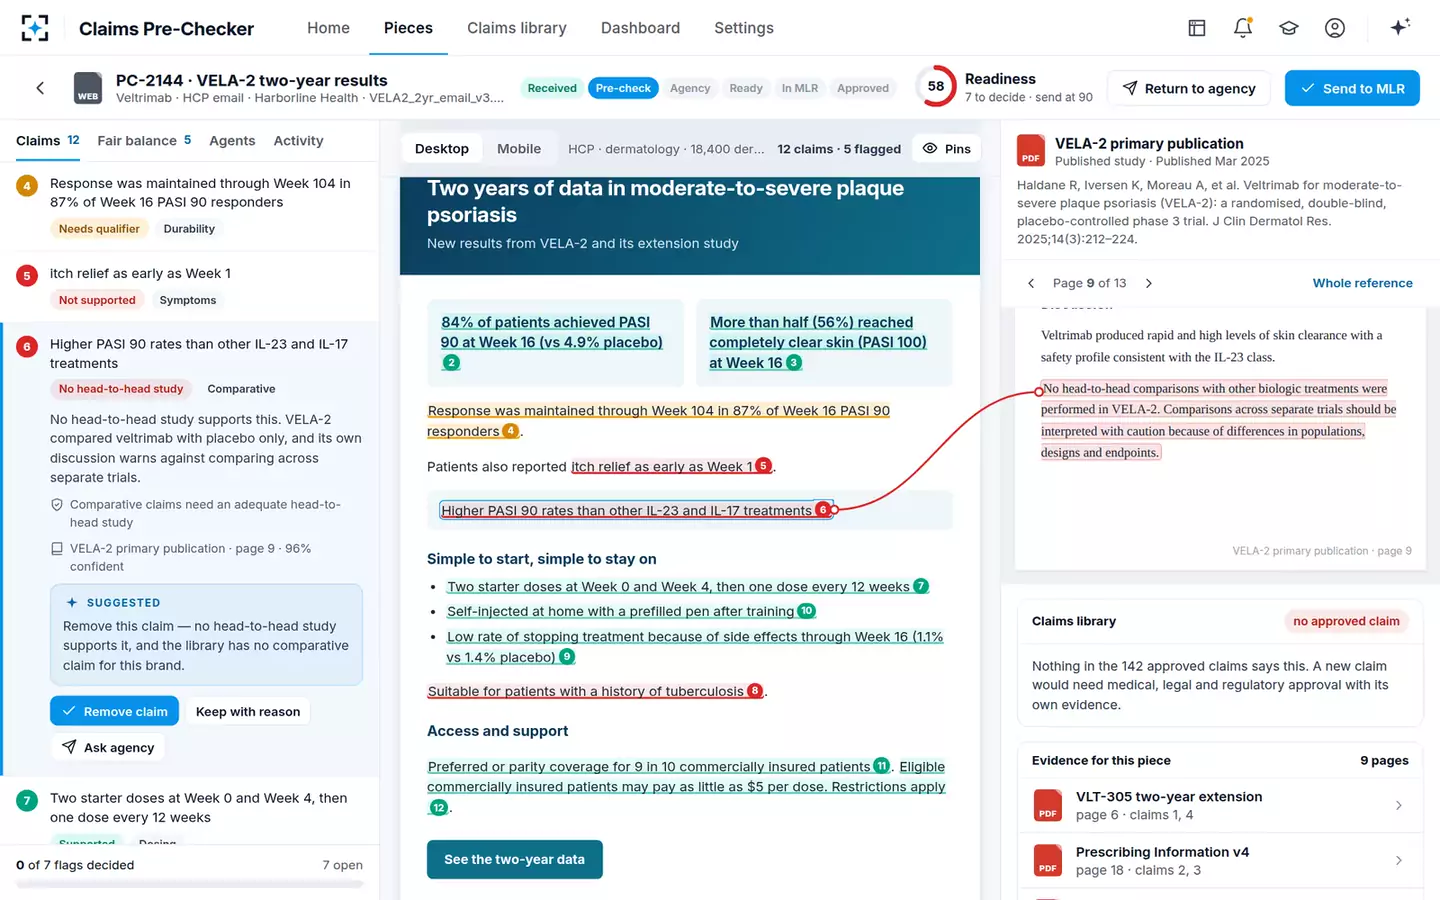Click claim marker 8 in the preview
Image resolution: width=1440 pixels, height=900 pixels.
pyautogui.click(x=755, y=690)
